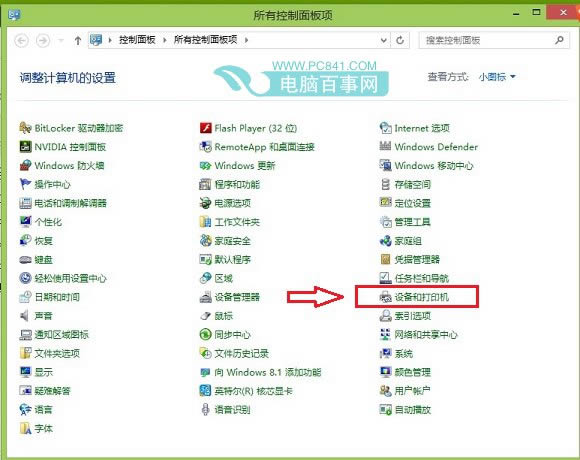580x460 pixels.
Task: Open the 自动播放 icon
Action: (385, 410)
